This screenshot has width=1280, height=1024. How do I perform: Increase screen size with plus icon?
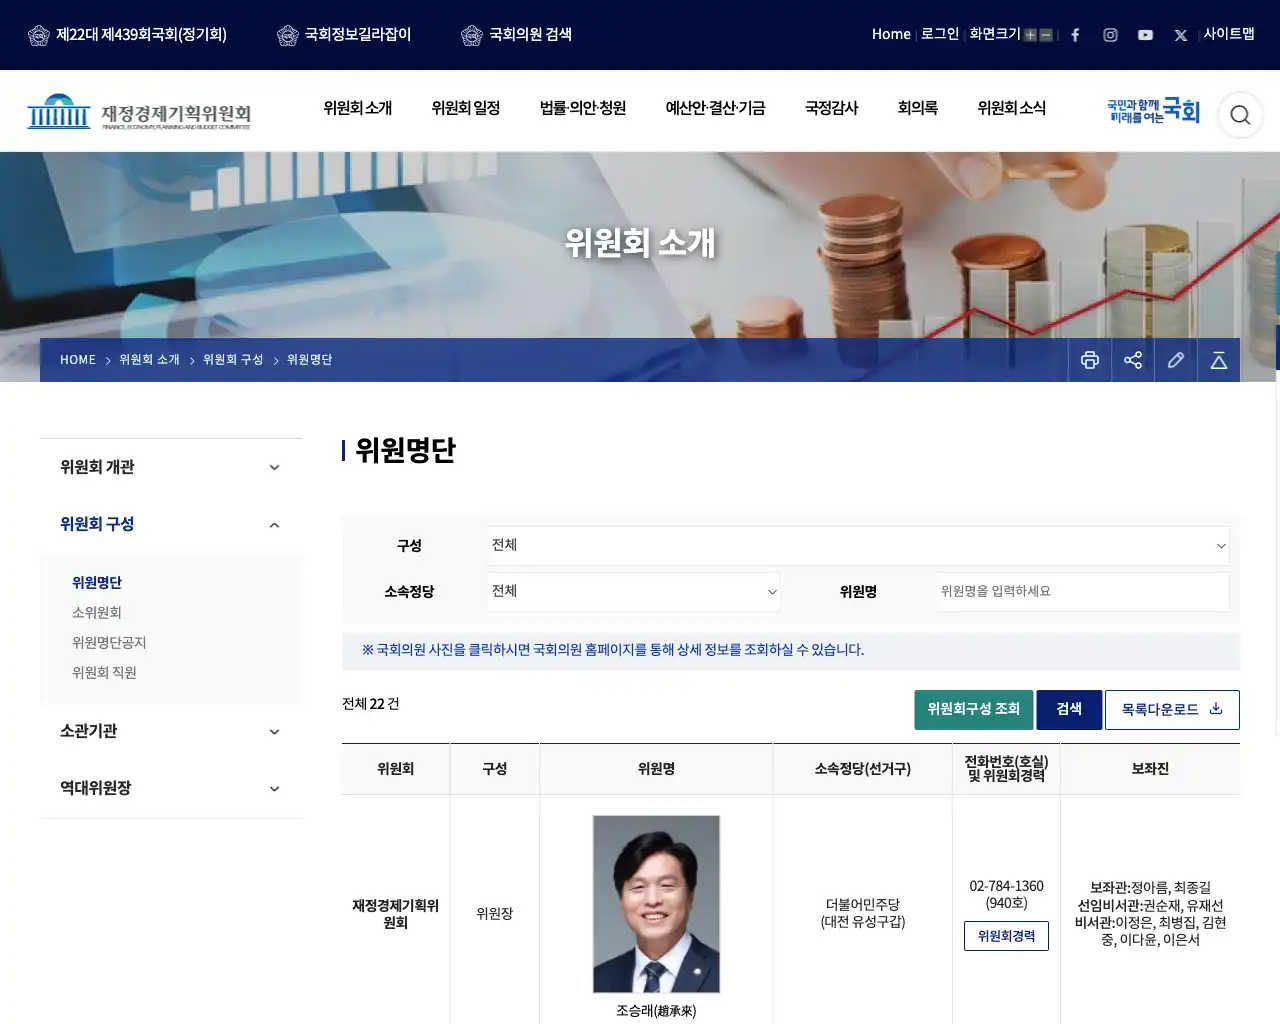[x=1030, y=35]
